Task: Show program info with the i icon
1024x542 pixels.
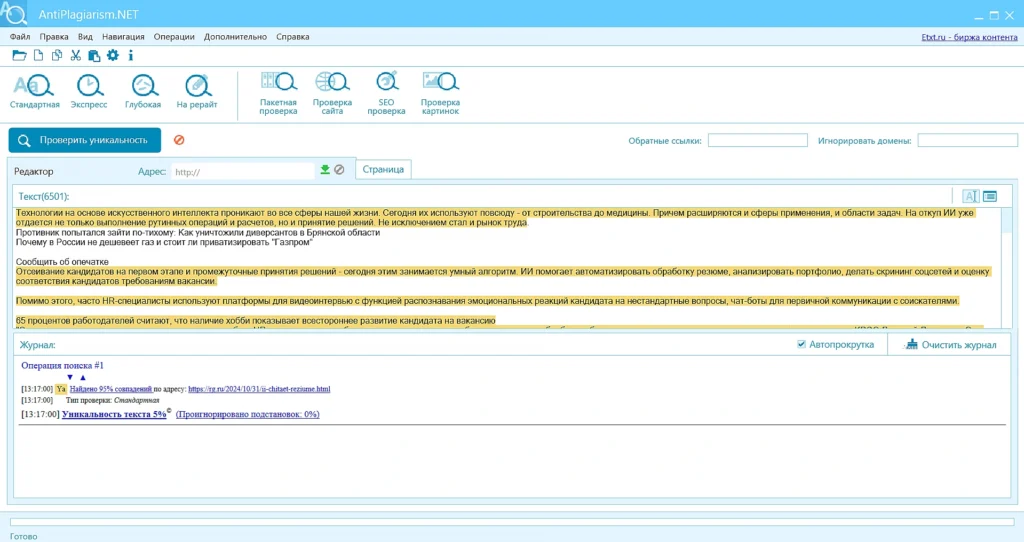Action: click(x=131, y=56)
